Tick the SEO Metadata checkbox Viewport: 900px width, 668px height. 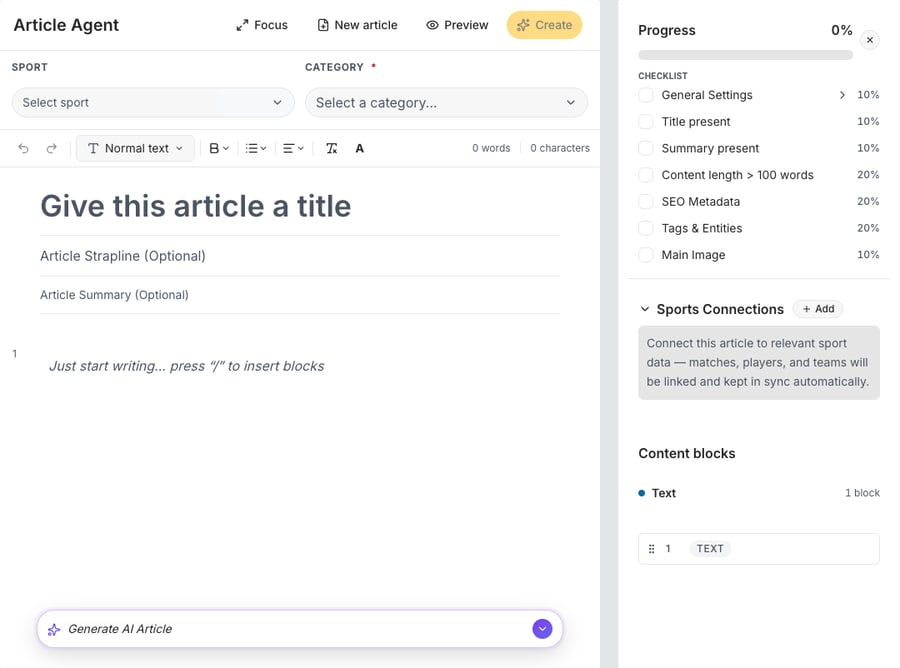coord(646,202)
